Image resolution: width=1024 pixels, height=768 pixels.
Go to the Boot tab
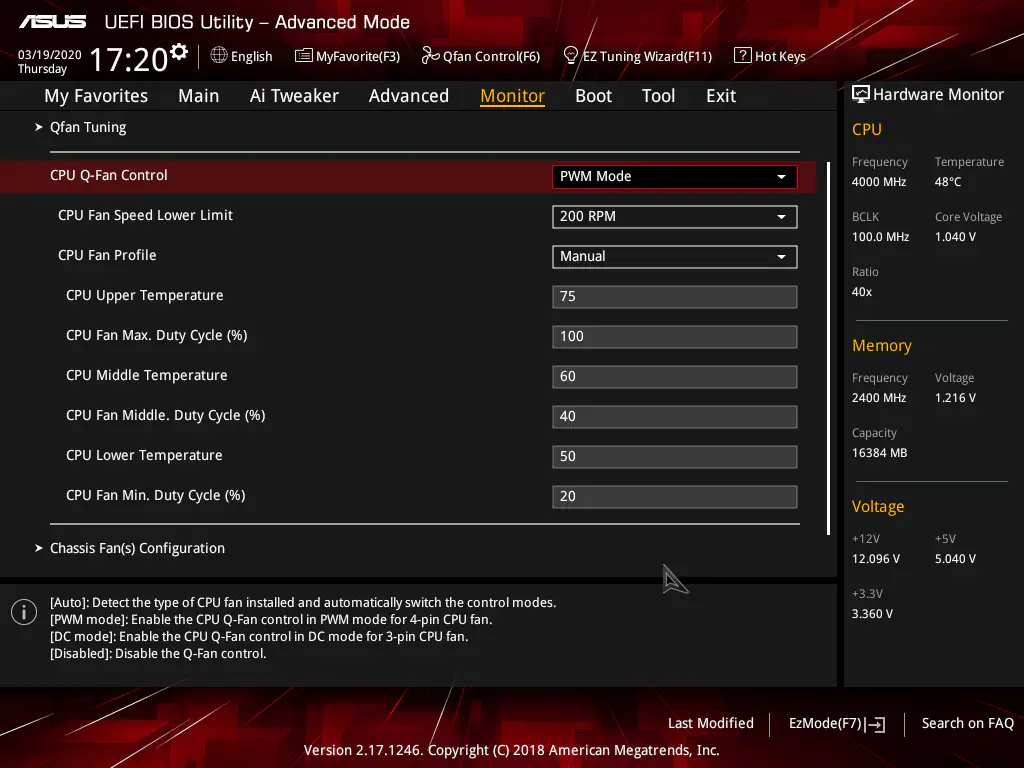click(593, 96)
